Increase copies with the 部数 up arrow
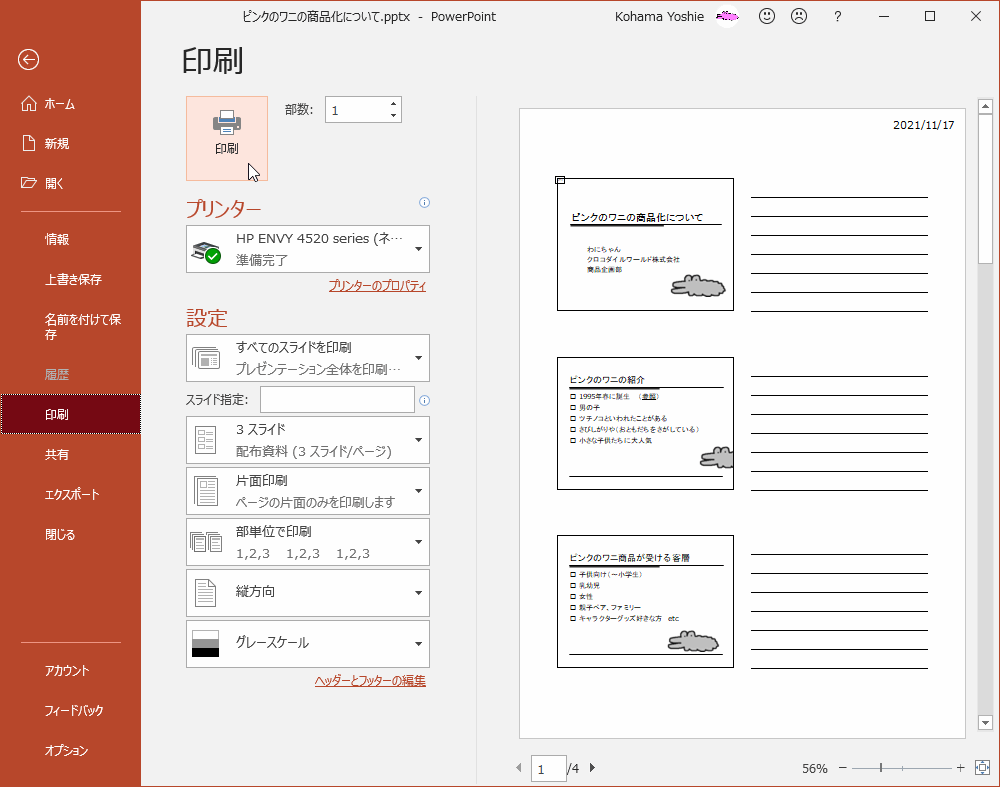The height and width of the screenshot is (787, 1000). 394,103
